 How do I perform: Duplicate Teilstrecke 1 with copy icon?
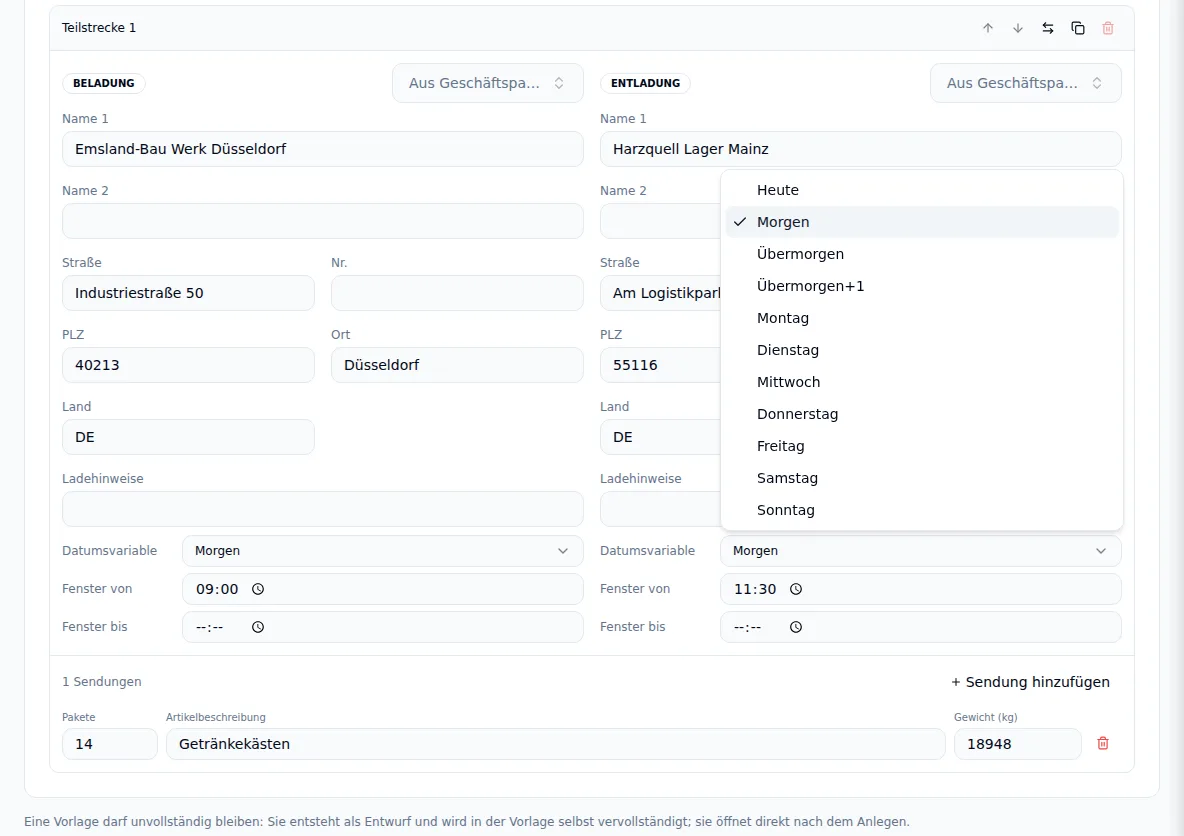[x=1078, y=28]
